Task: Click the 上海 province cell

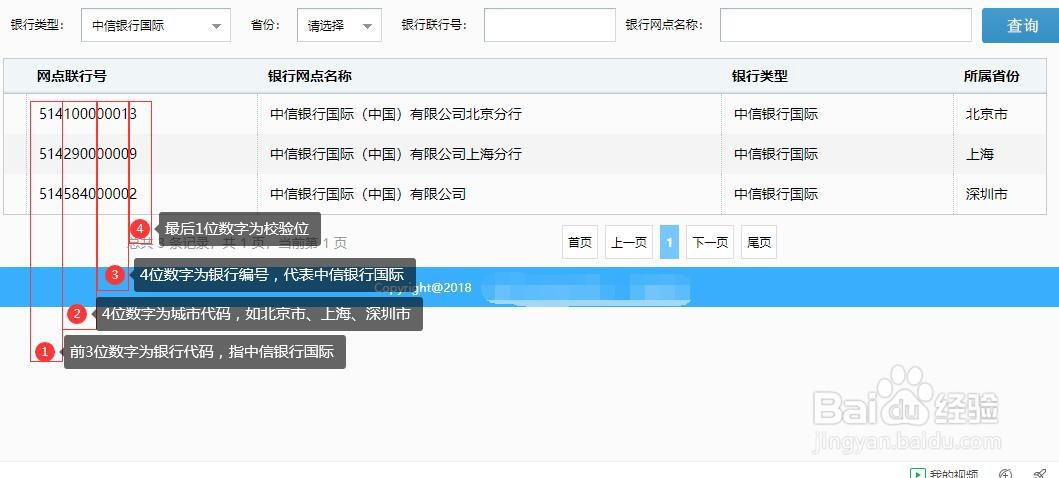Action: coord(980,154)
